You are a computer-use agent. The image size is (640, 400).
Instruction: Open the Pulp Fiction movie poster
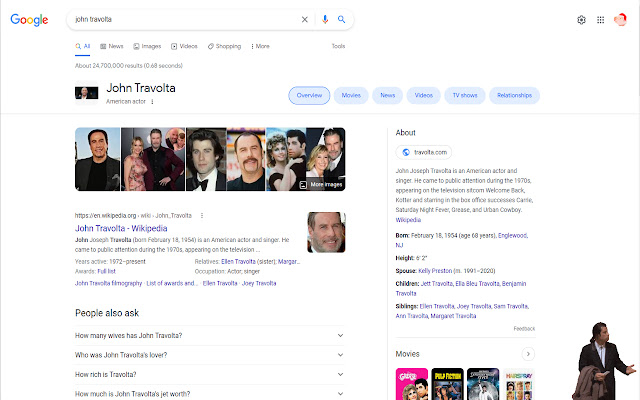tap(447, 384)
